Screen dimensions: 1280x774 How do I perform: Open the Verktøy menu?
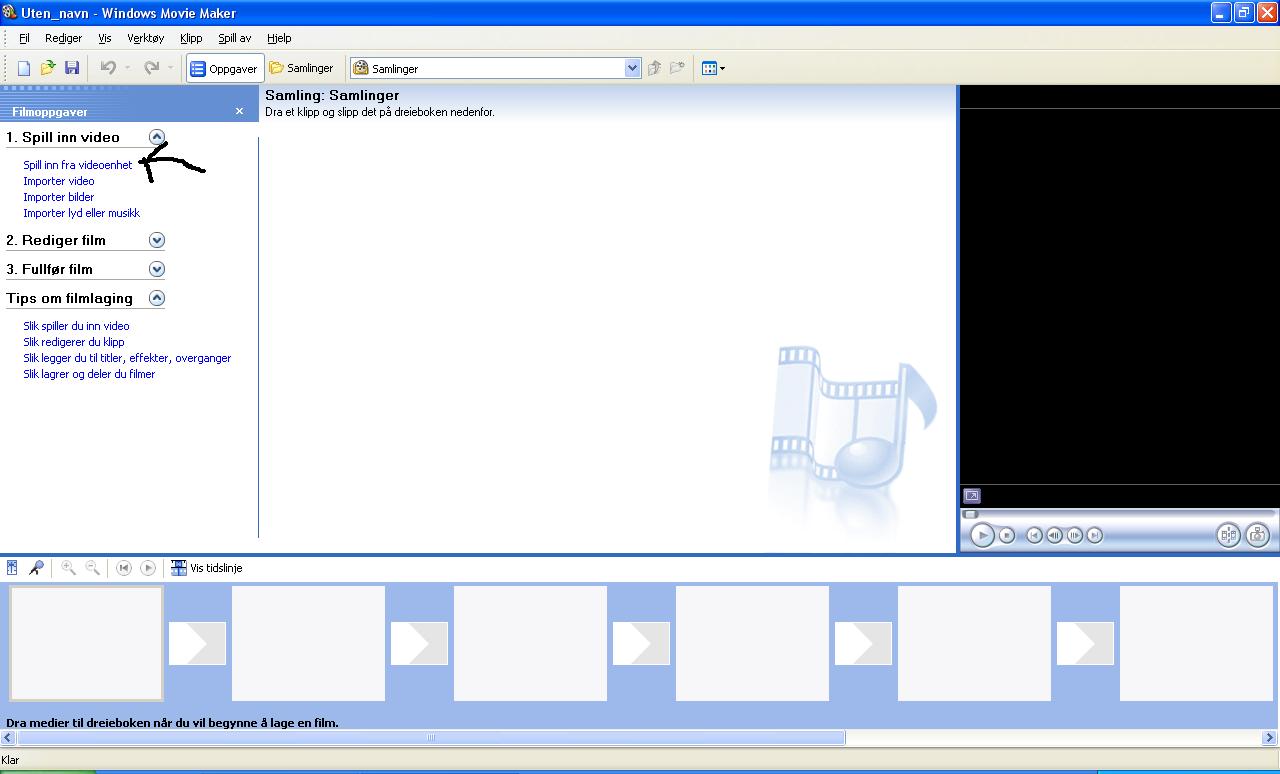tap(146, 38)
